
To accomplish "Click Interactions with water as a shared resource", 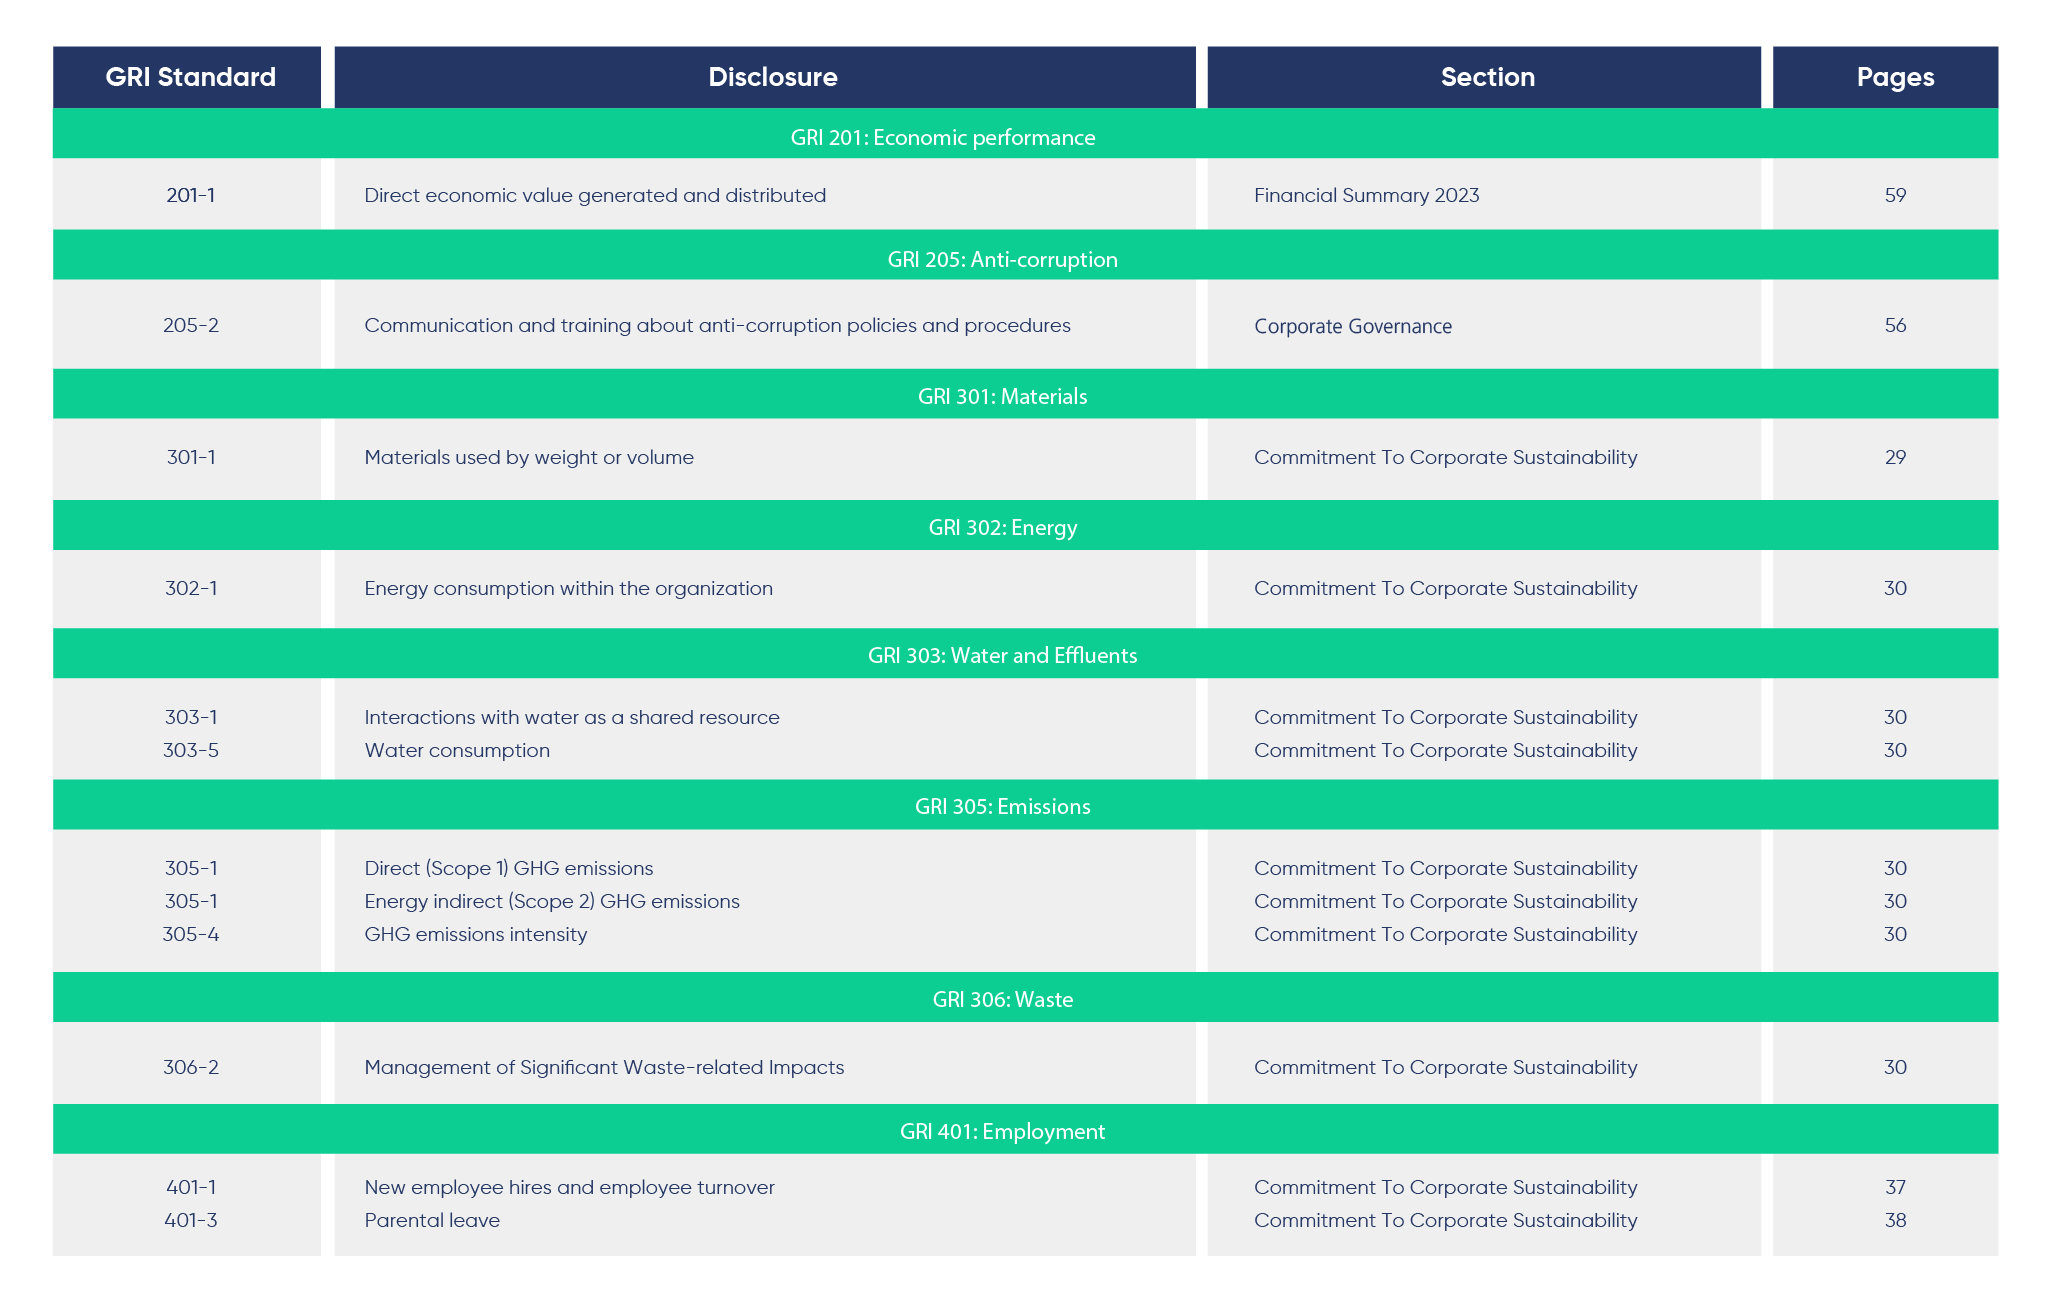I will pos(572,717).
